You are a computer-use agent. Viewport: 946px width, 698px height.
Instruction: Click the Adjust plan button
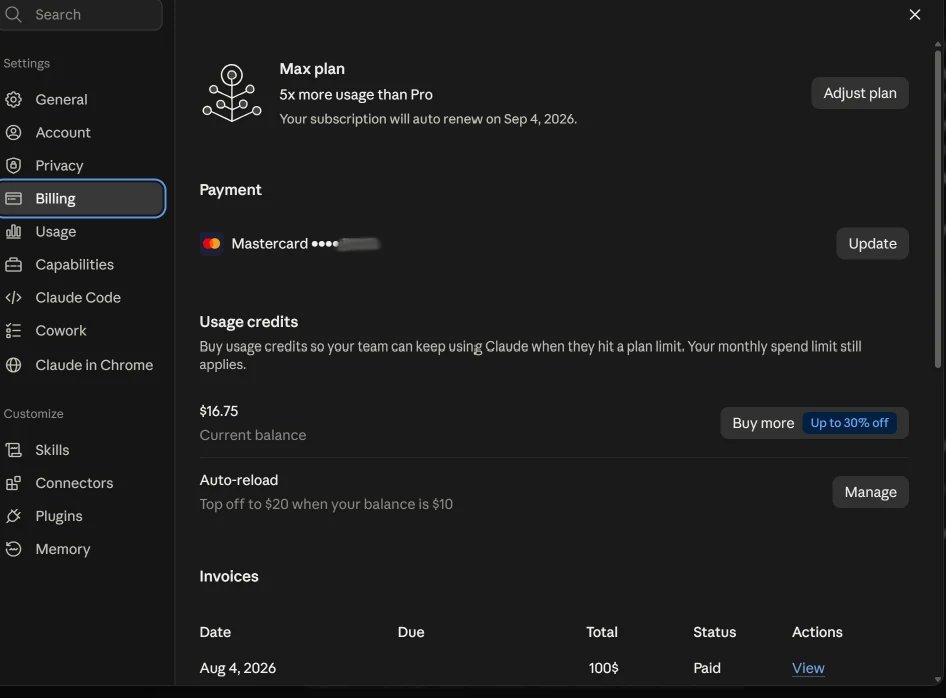click(860, 93)
